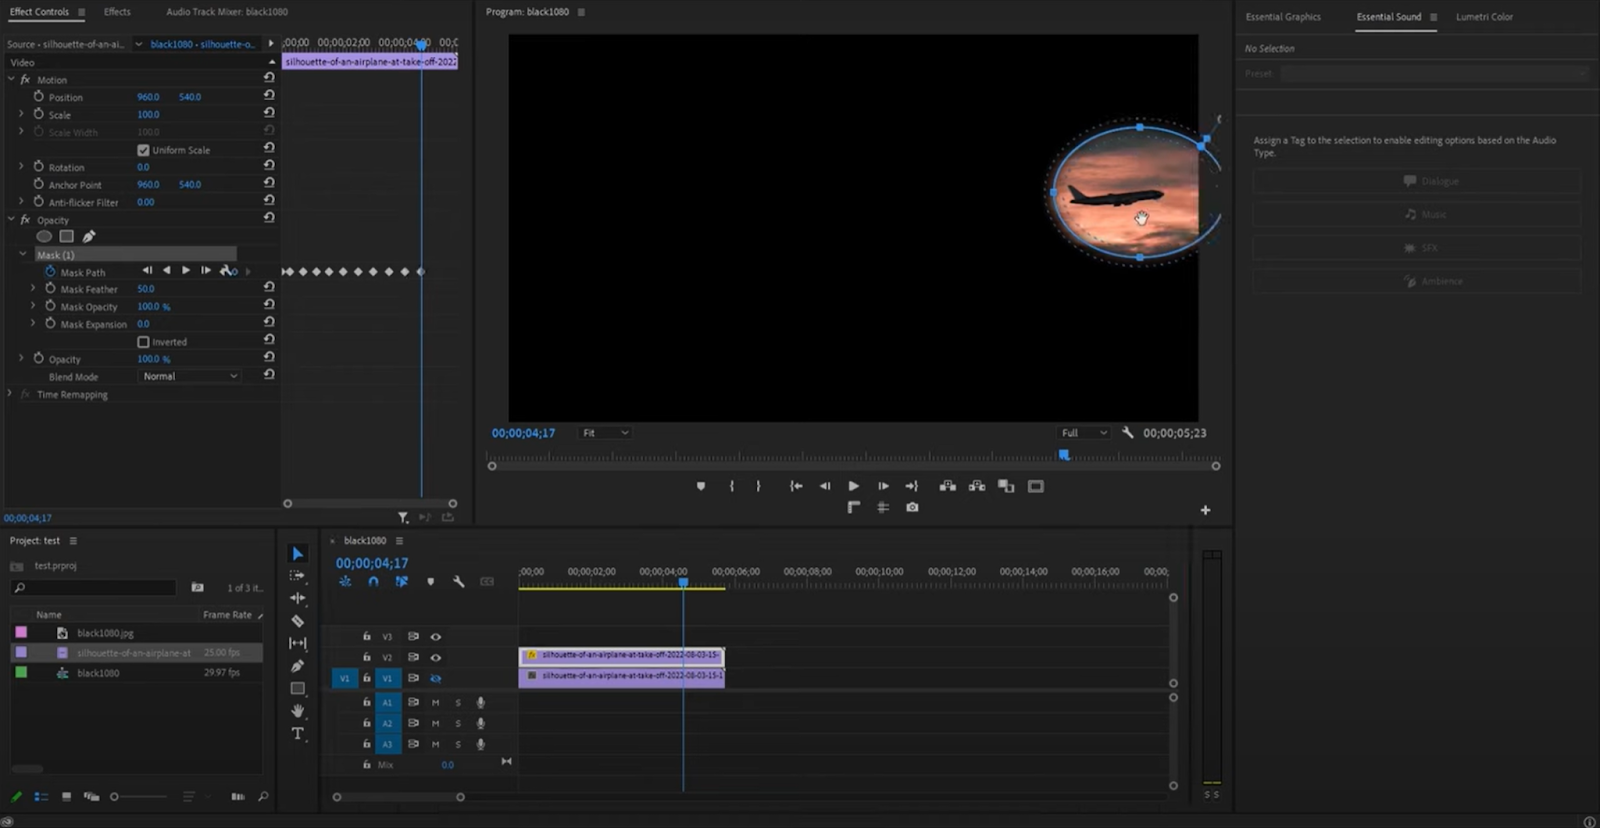The width and height of the screenshot is (1600, 828).
Task: Open the Project: test panel menu
Action: pos(73,541)
